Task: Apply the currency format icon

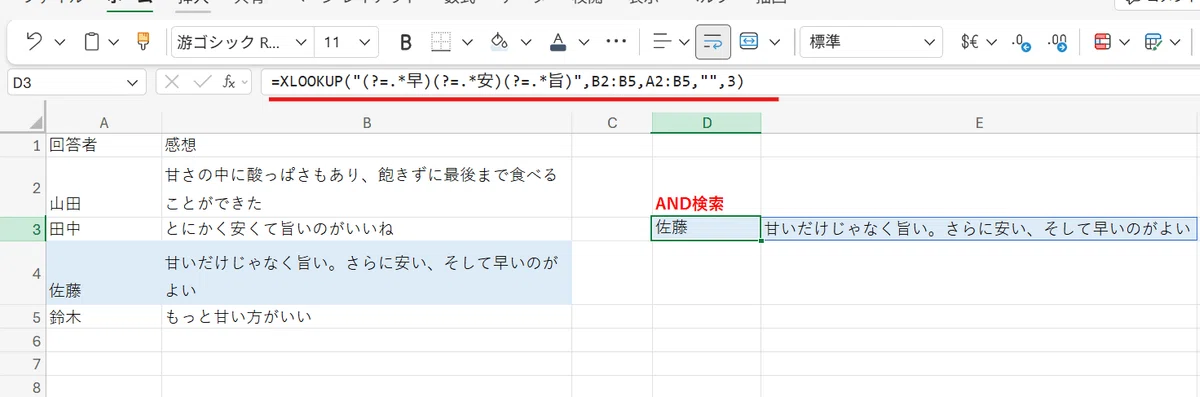Action: click(969, 42)
